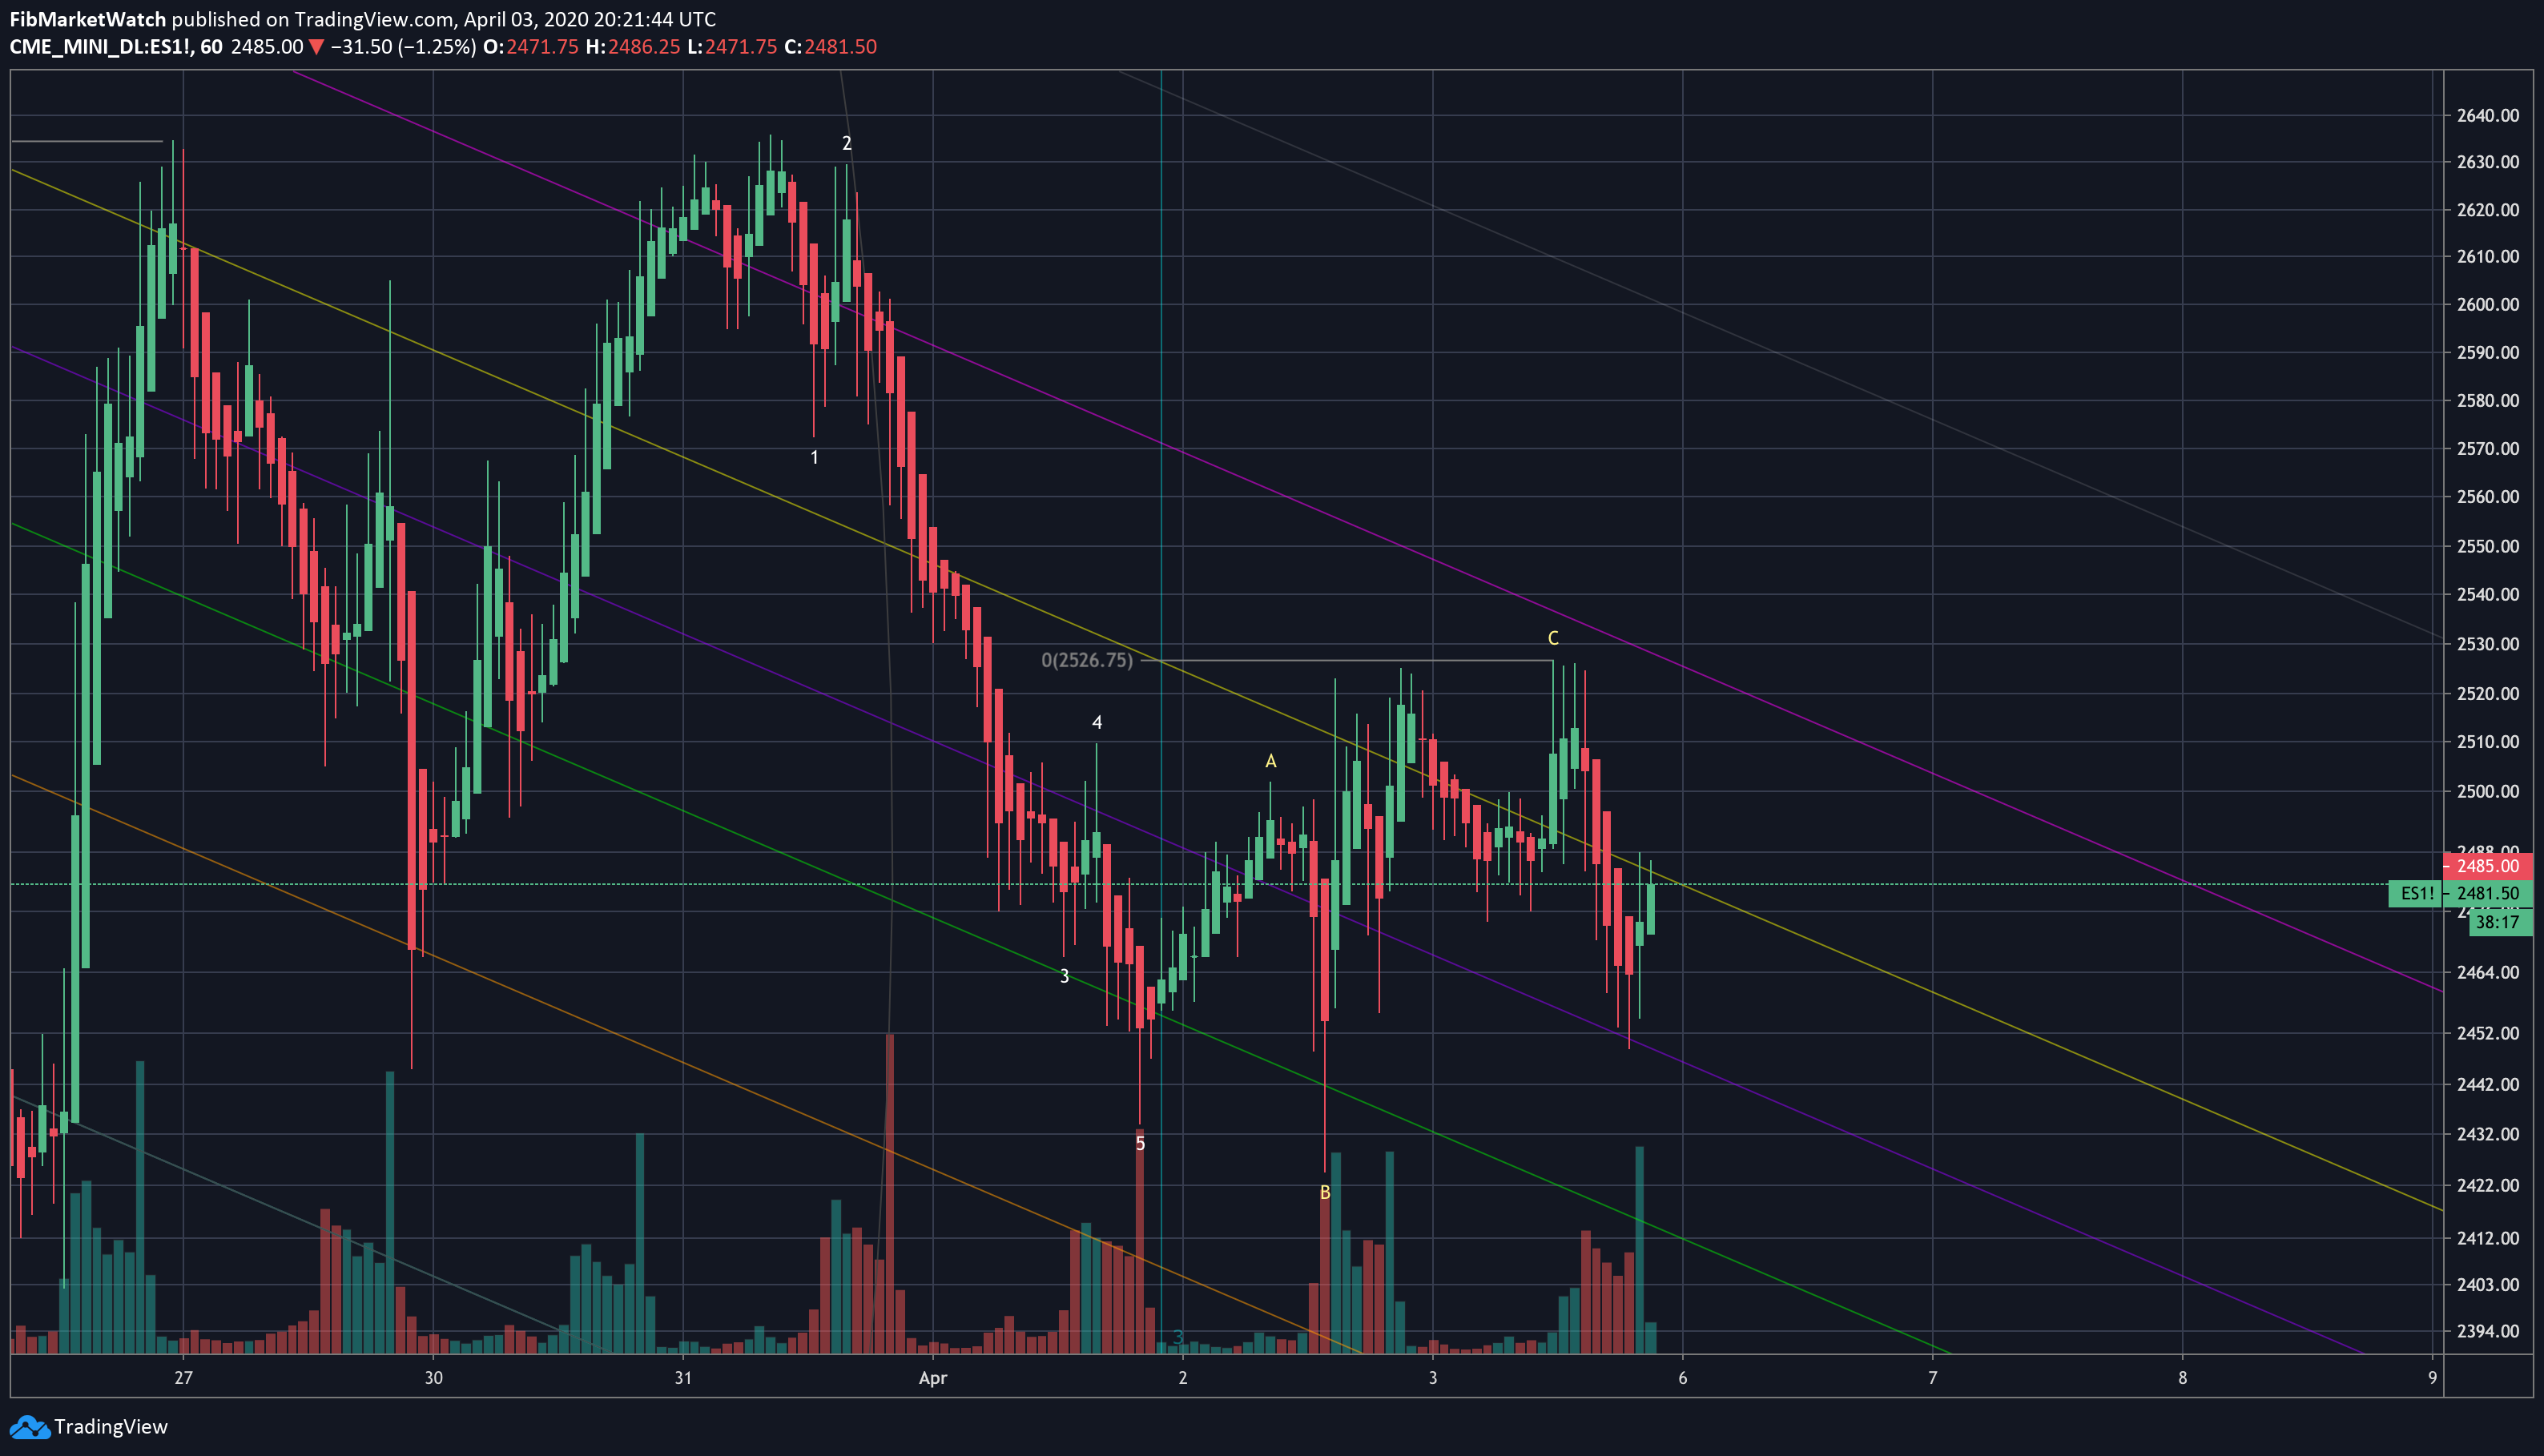
Task: Click the green 2481.50 last price tag
Action: (2488, 893)
